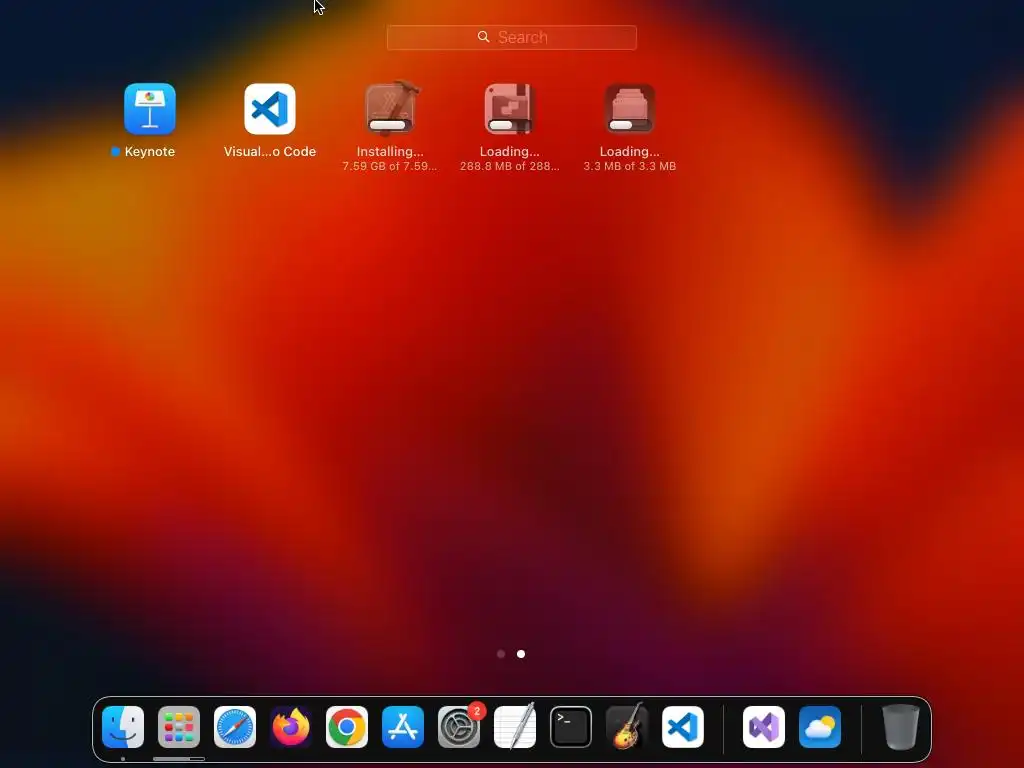Click Launchpad icon in the Dock
The width and height of the screenshot is (1024, 768).
click(x=179, y=727)
